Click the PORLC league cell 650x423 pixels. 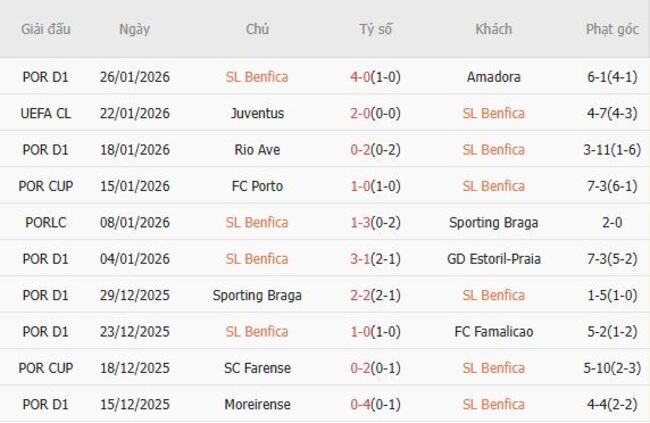tap(46, 222)
